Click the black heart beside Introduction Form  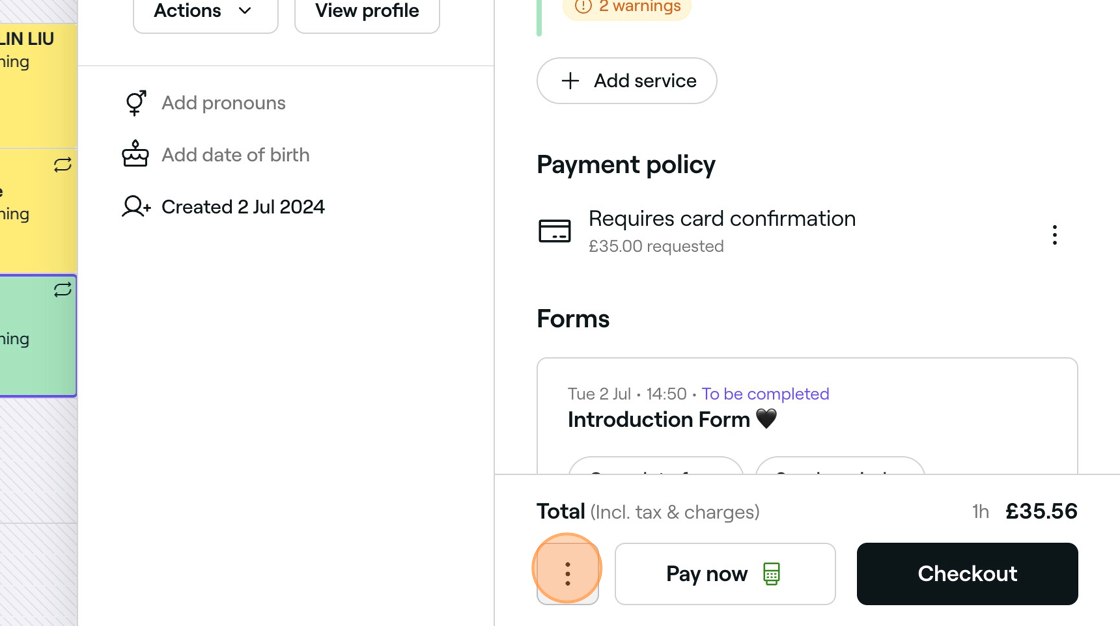(x=766, y=420)
